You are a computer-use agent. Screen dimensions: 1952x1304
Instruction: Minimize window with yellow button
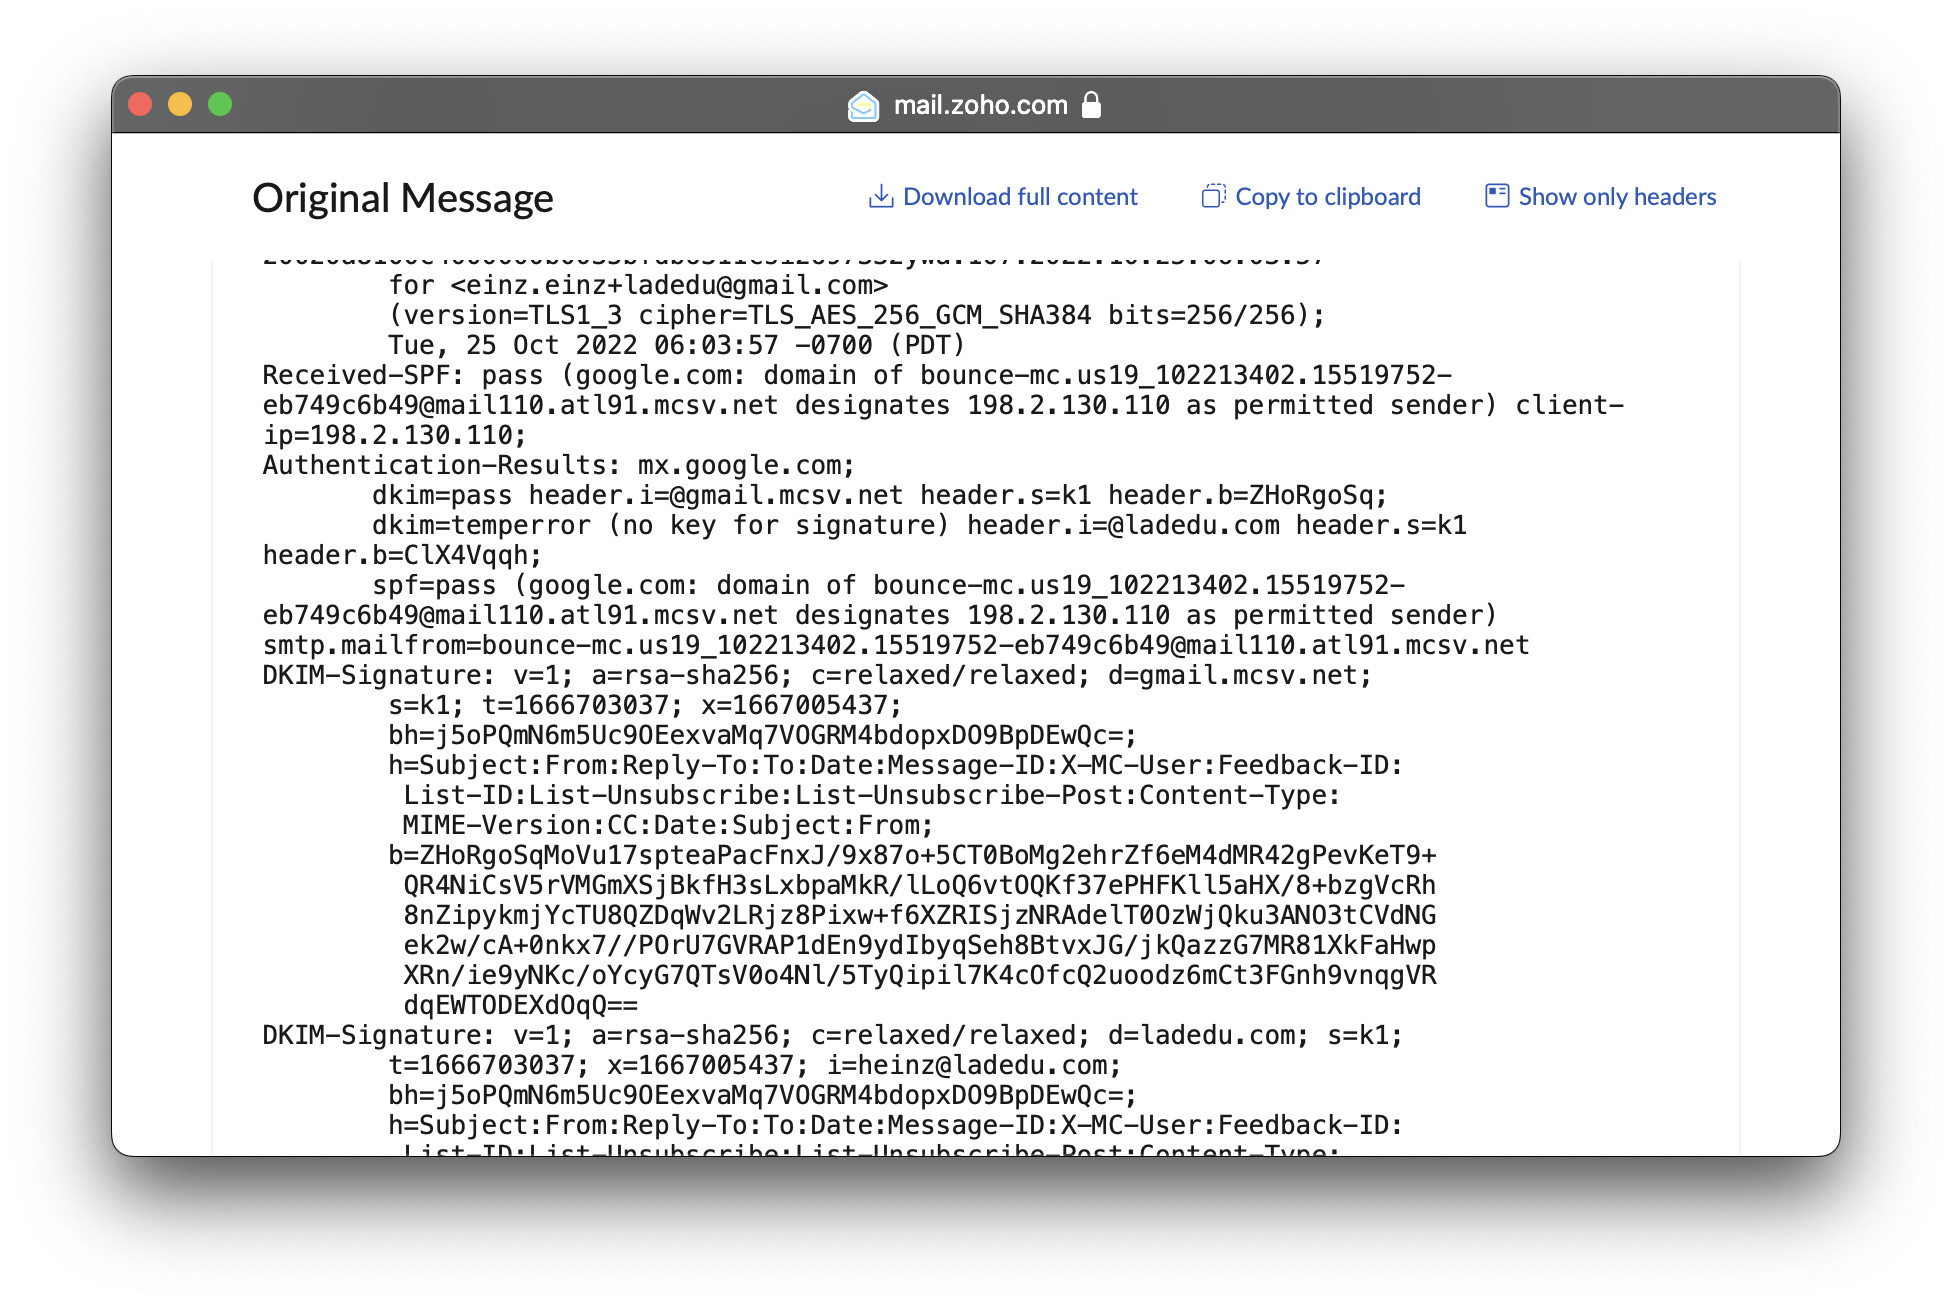click(180, 104)
